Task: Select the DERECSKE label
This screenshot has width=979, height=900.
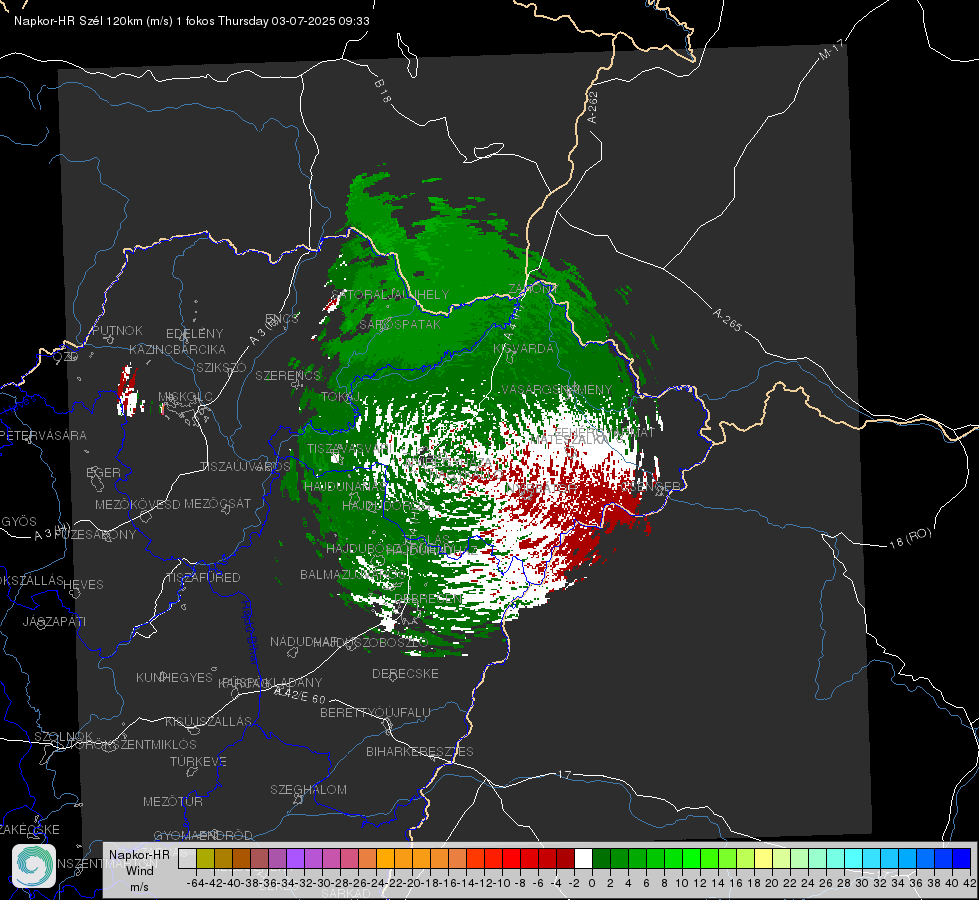Action: (405, 674)
